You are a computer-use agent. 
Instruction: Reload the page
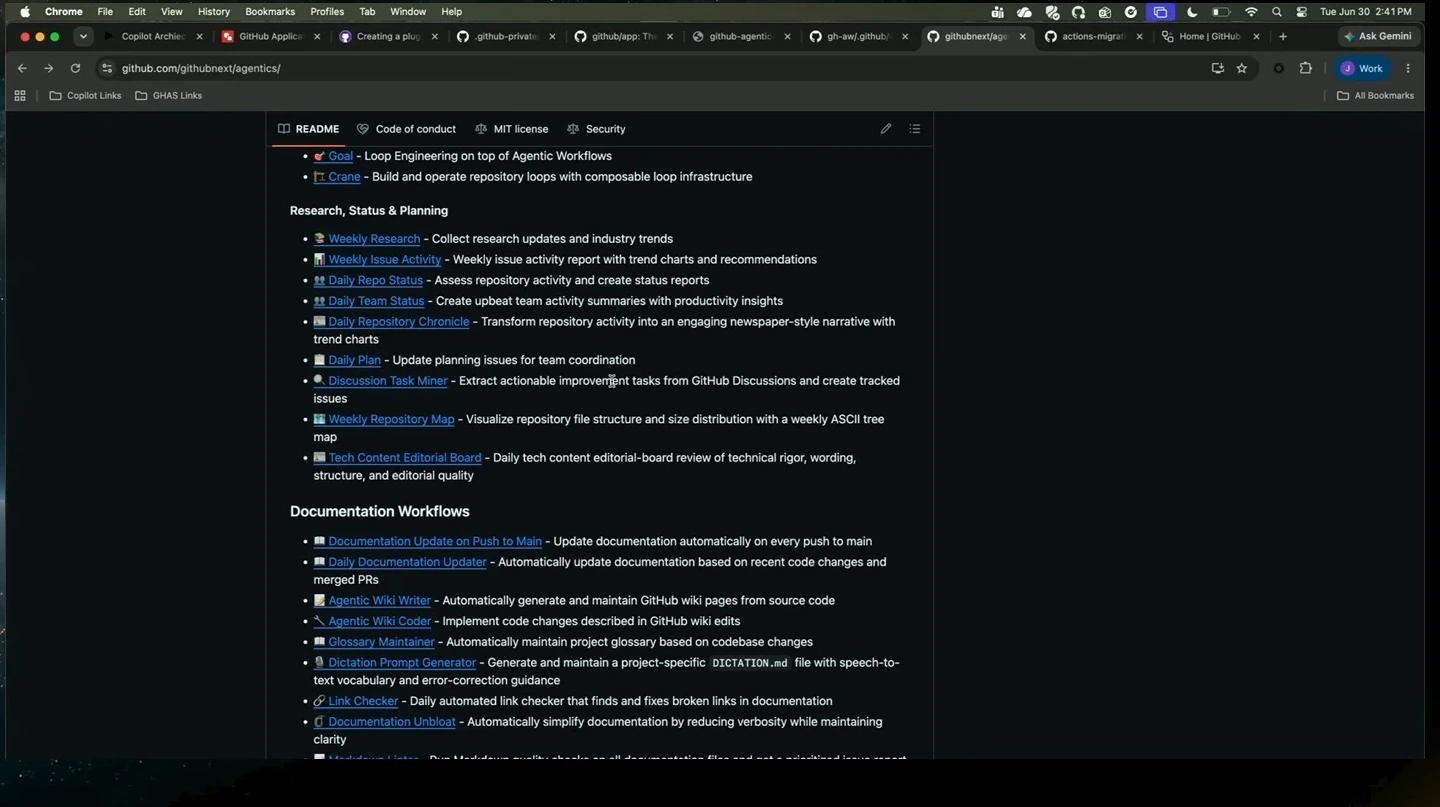tap(75, 68)
